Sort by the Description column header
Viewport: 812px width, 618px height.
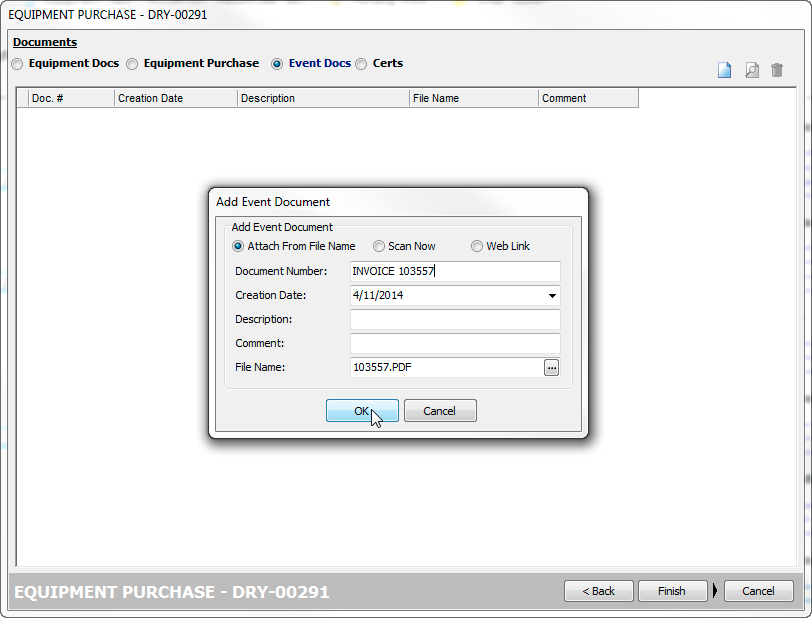tap(323, 98)
